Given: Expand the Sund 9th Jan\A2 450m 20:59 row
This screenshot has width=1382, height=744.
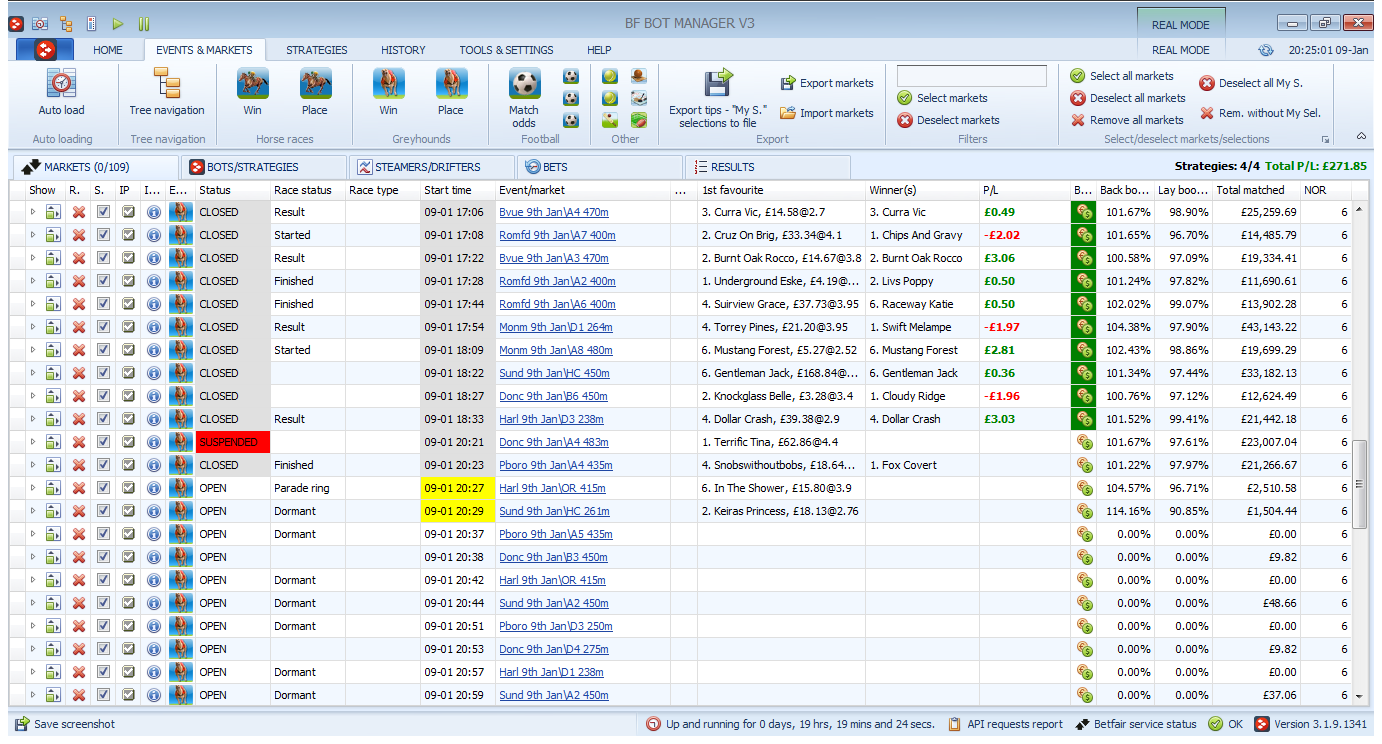Looking at the screenshot, I should coord(32,695).
